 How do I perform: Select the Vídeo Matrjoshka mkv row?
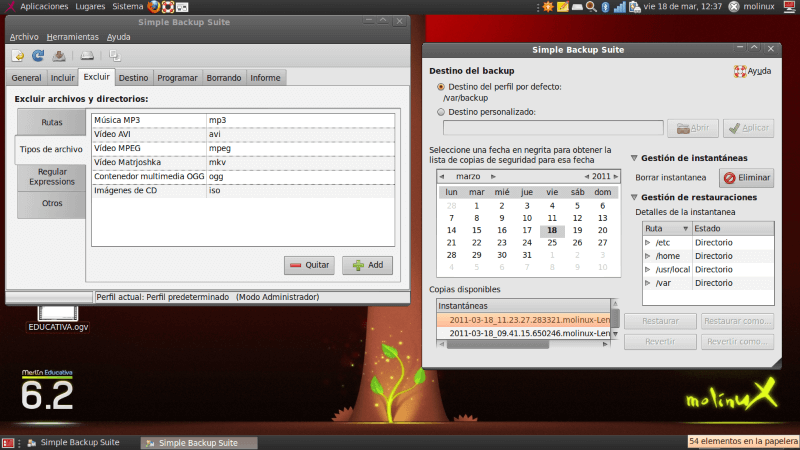[x=243, y=162]
